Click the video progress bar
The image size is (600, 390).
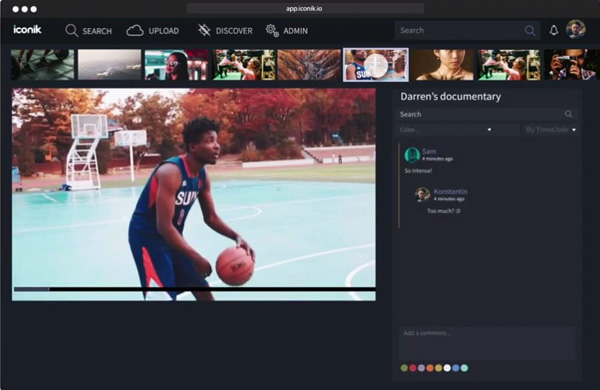(x=194, y=289)
